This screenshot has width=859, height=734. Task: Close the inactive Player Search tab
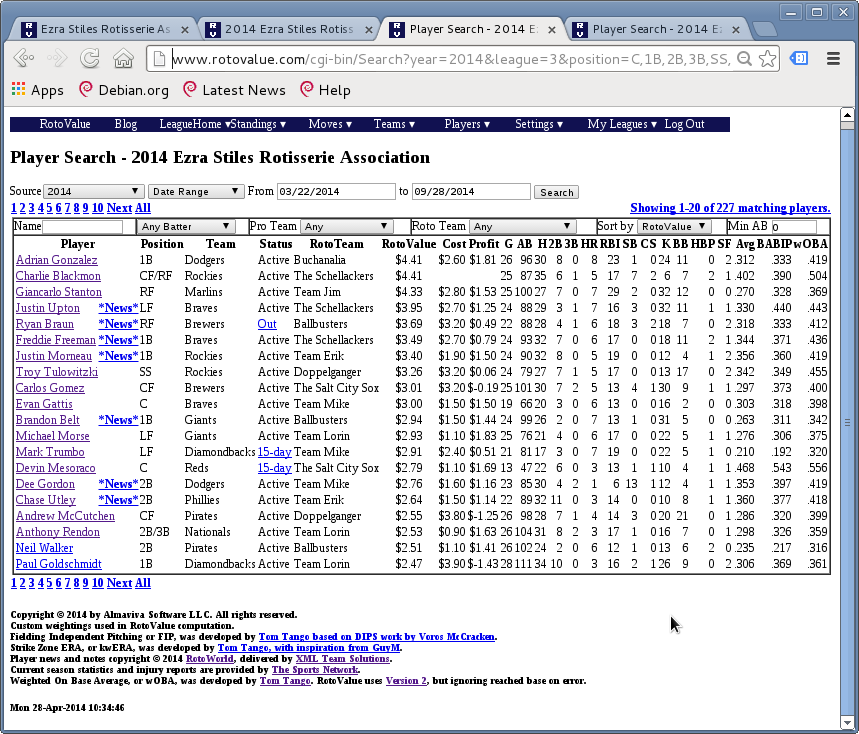(736, 30)
